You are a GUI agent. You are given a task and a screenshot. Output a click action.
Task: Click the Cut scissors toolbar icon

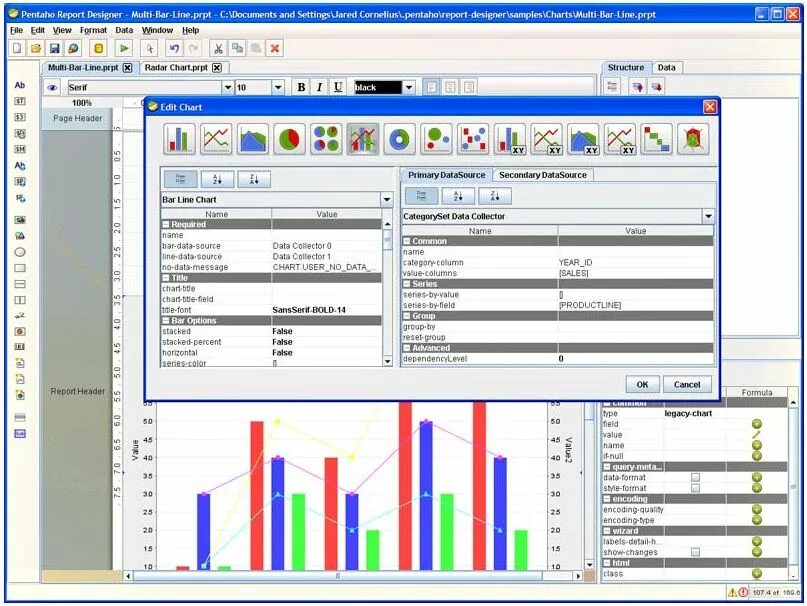coord(218,46)
